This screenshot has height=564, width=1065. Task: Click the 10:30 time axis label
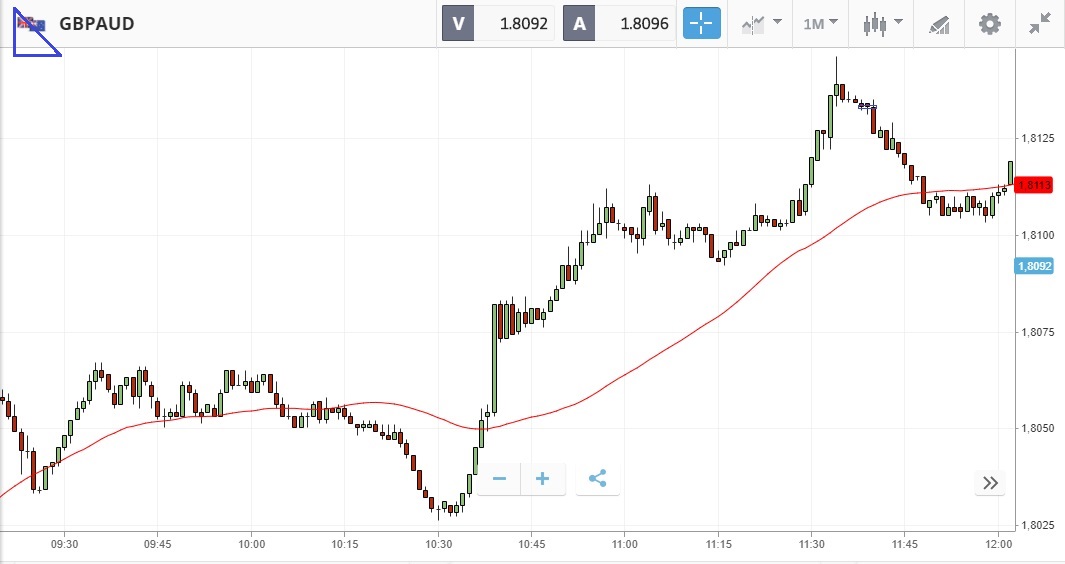click(438, 544)
